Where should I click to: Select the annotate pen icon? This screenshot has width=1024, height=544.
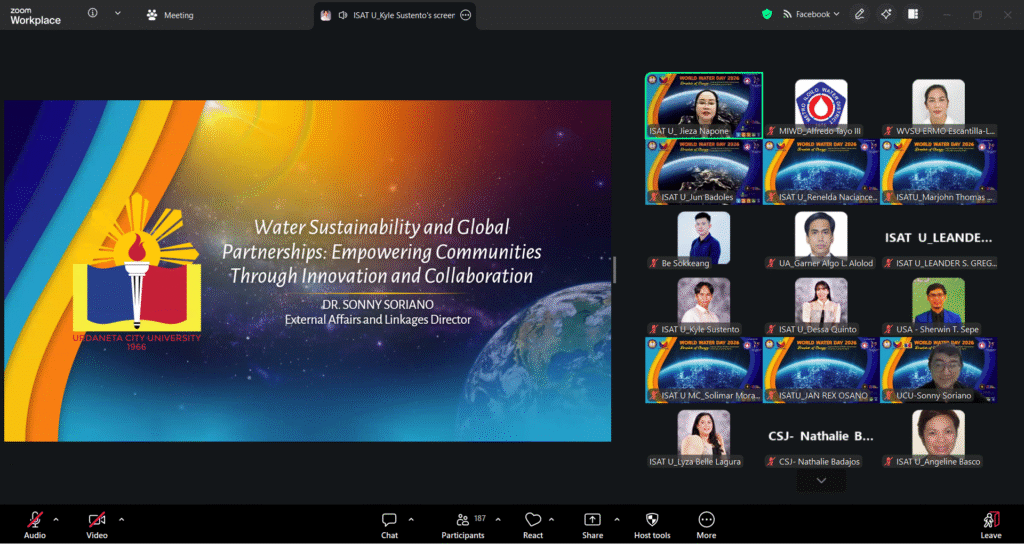pos(859,14)
